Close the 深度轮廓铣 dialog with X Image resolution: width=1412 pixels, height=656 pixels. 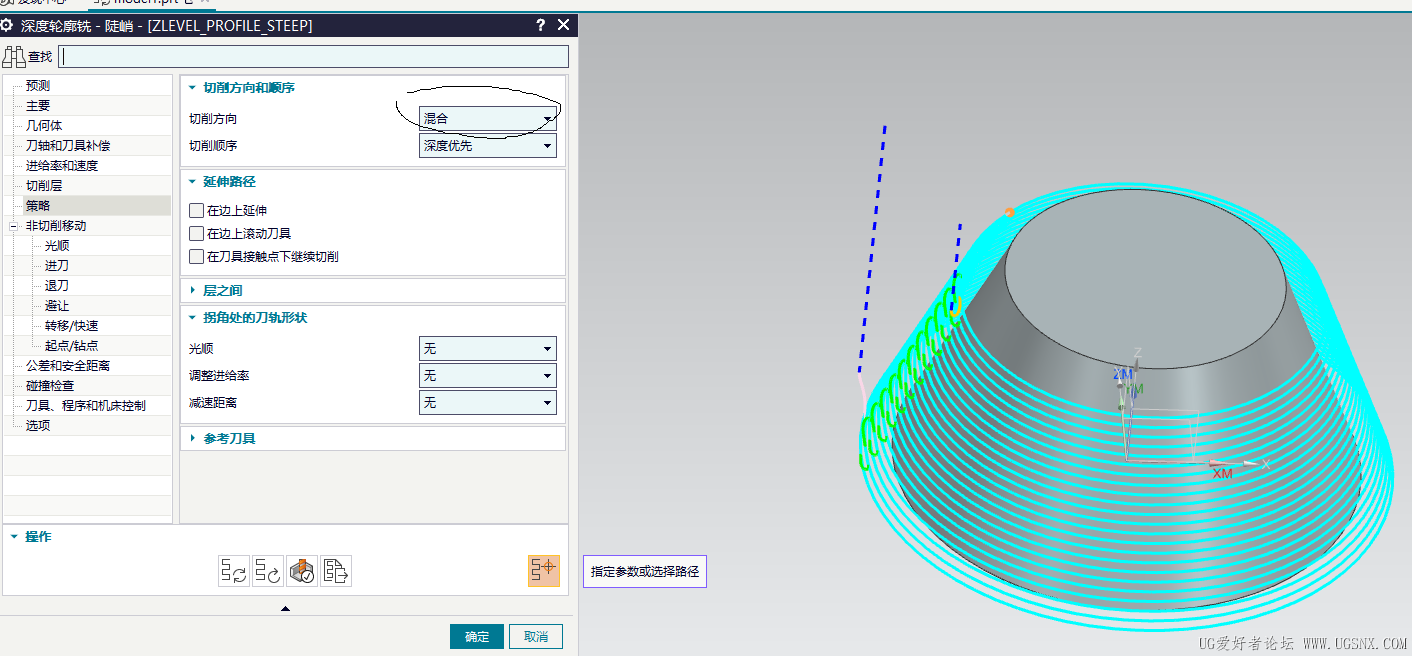click(x=564, y=25)
